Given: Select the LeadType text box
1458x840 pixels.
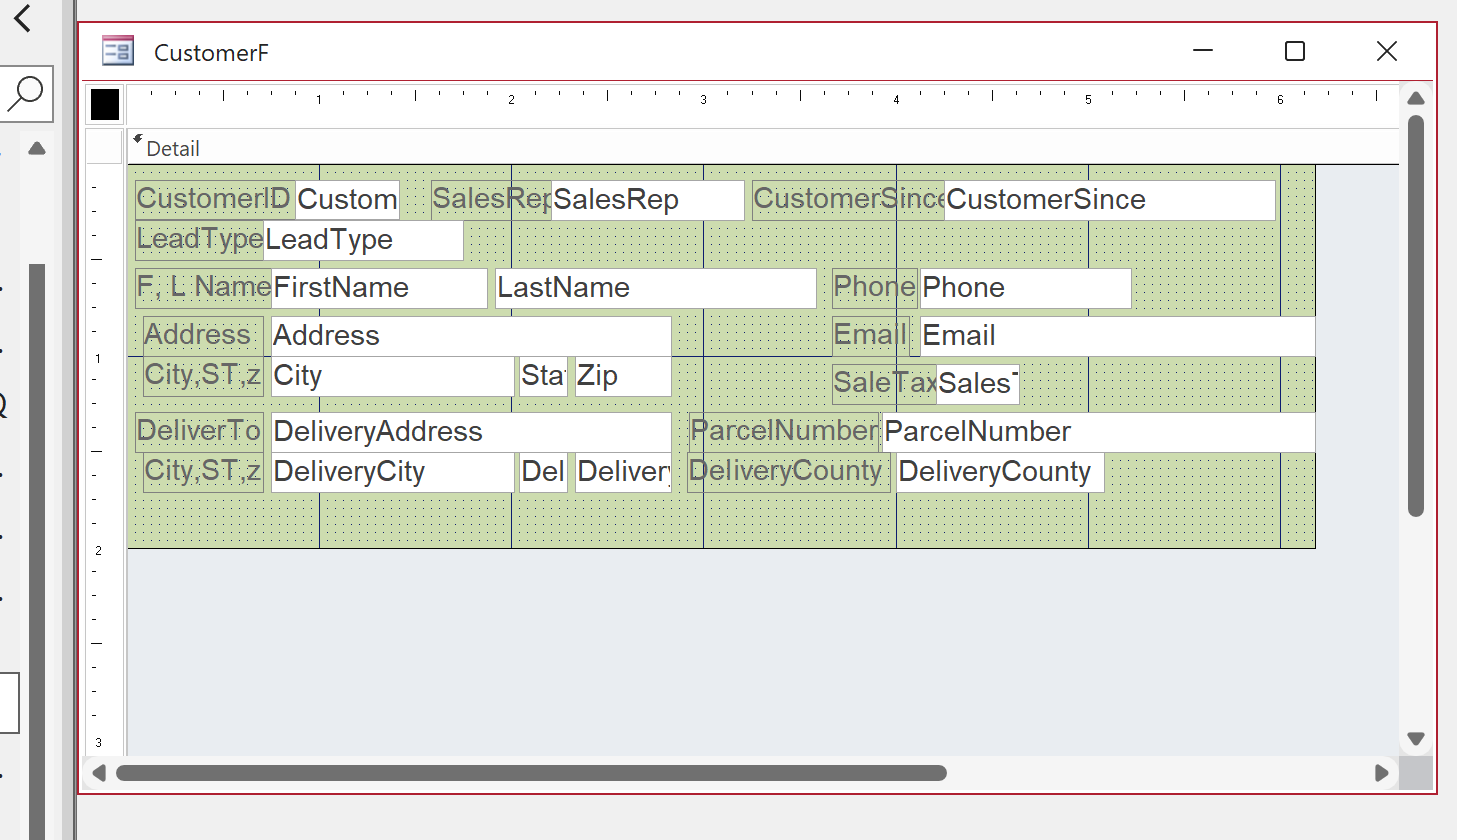Looking at the screenshot, I should click(362, 240).
